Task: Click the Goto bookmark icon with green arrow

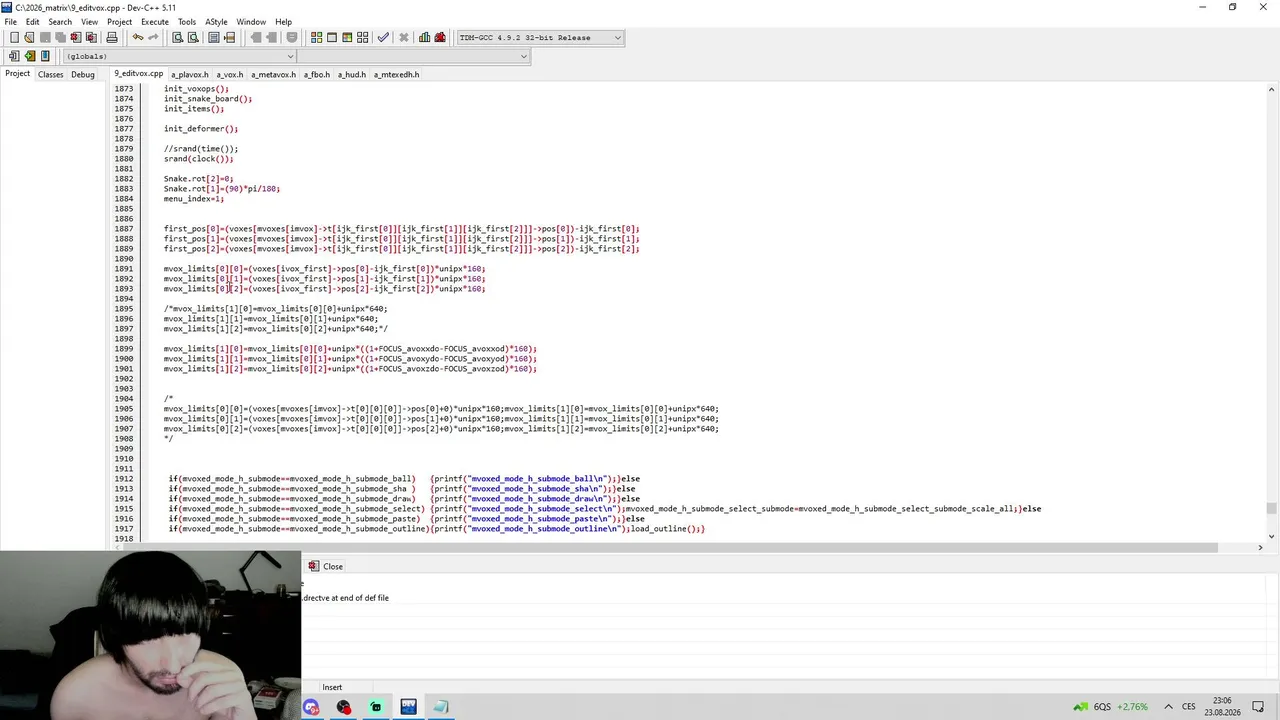Action: tap(30, 56)
